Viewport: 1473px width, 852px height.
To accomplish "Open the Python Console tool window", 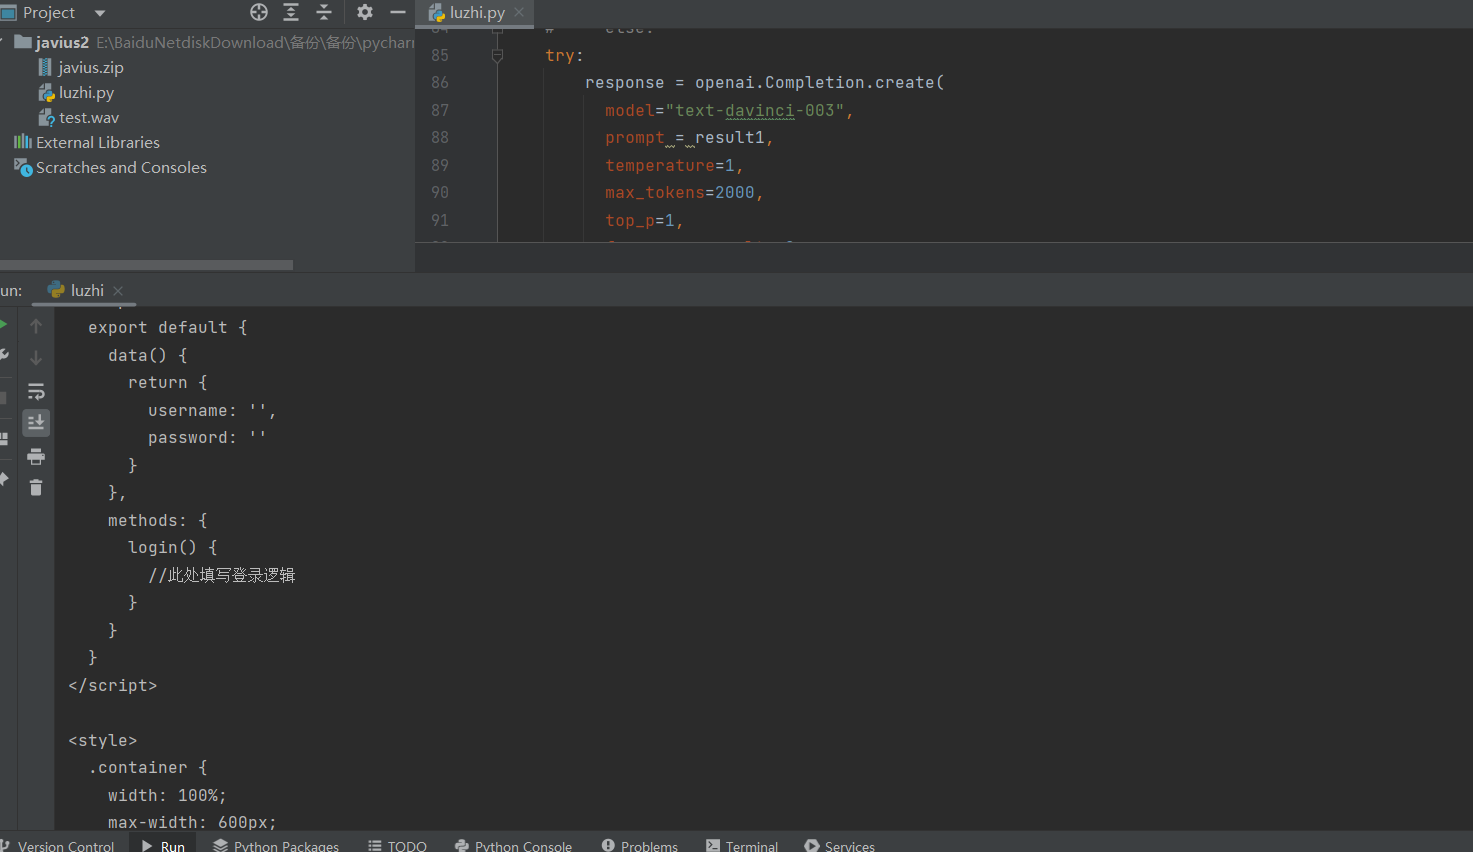I will point(513,846).
